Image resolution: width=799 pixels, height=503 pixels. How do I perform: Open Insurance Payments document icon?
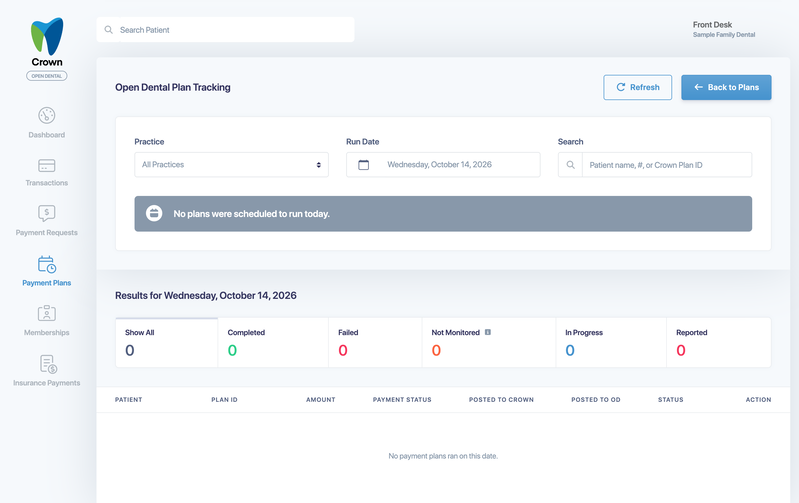point(48,364)
